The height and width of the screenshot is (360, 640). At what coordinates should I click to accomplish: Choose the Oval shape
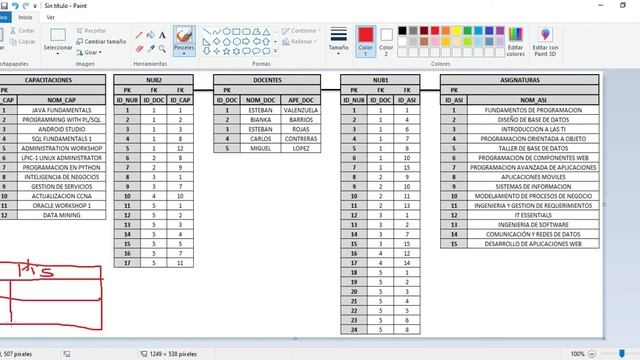click(x=226, y=31)
